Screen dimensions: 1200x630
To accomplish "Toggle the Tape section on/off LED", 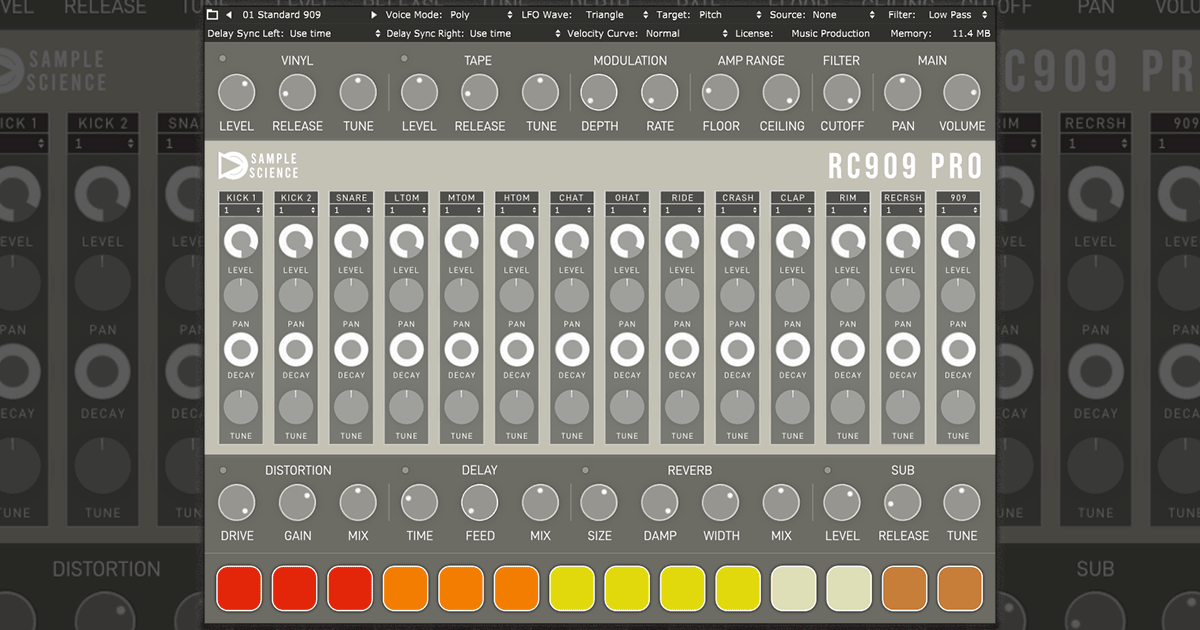I will (x=404, y=59).
